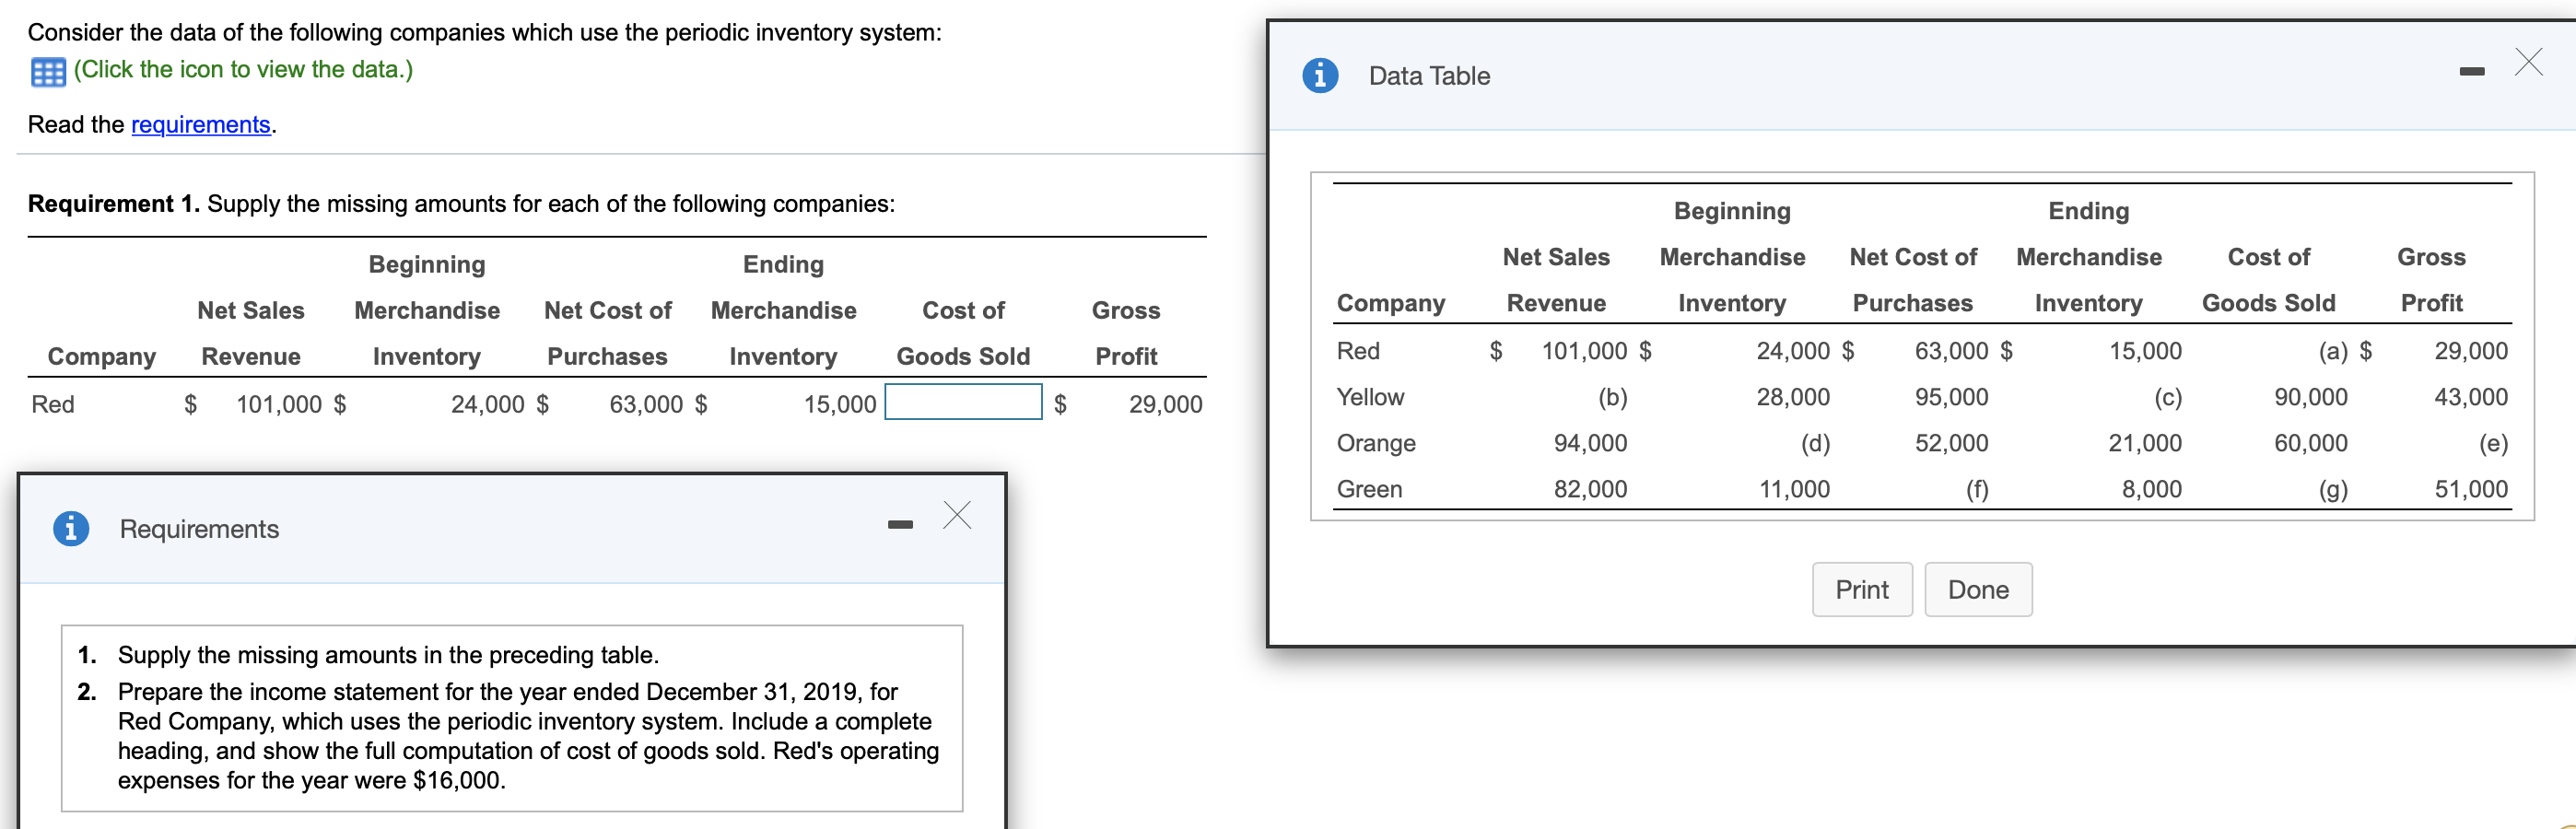
Task: Open the data table grid icon
Action: pos(48,72)
